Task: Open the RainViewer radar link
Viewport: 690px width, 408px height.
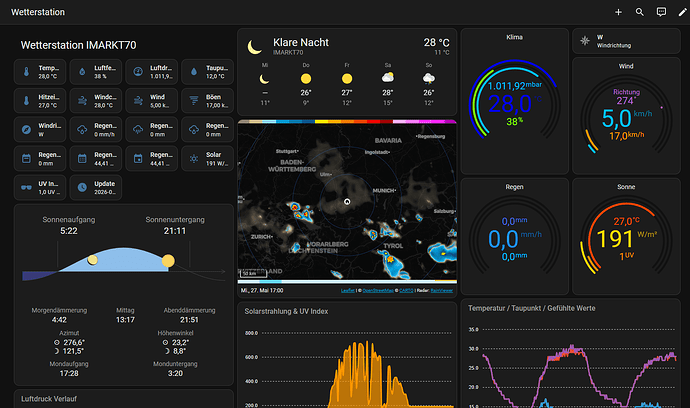Action: 441,290
